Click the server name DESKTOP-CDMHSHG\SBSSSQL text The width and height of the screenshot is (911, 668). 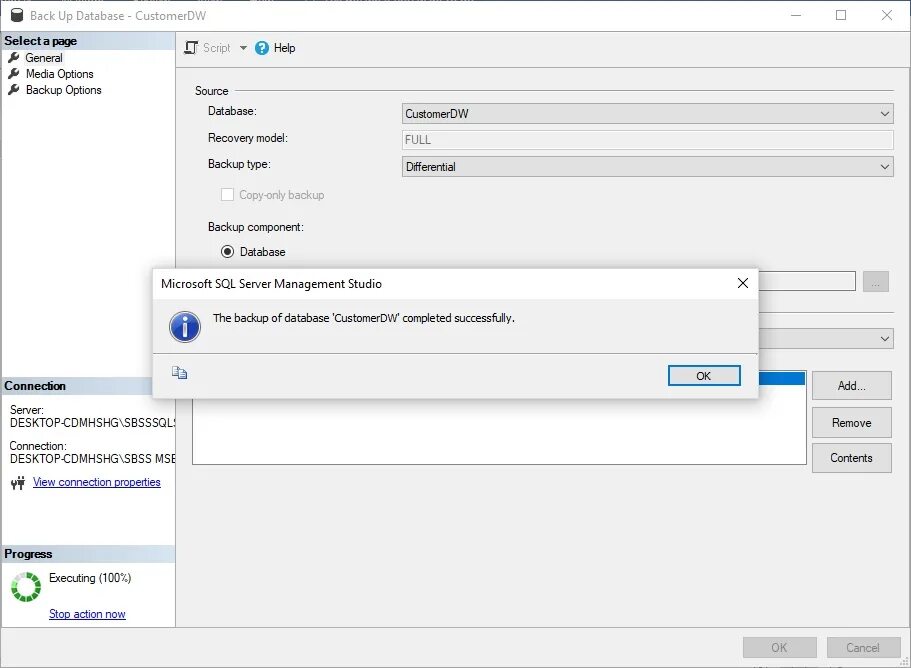pos(92,423)
